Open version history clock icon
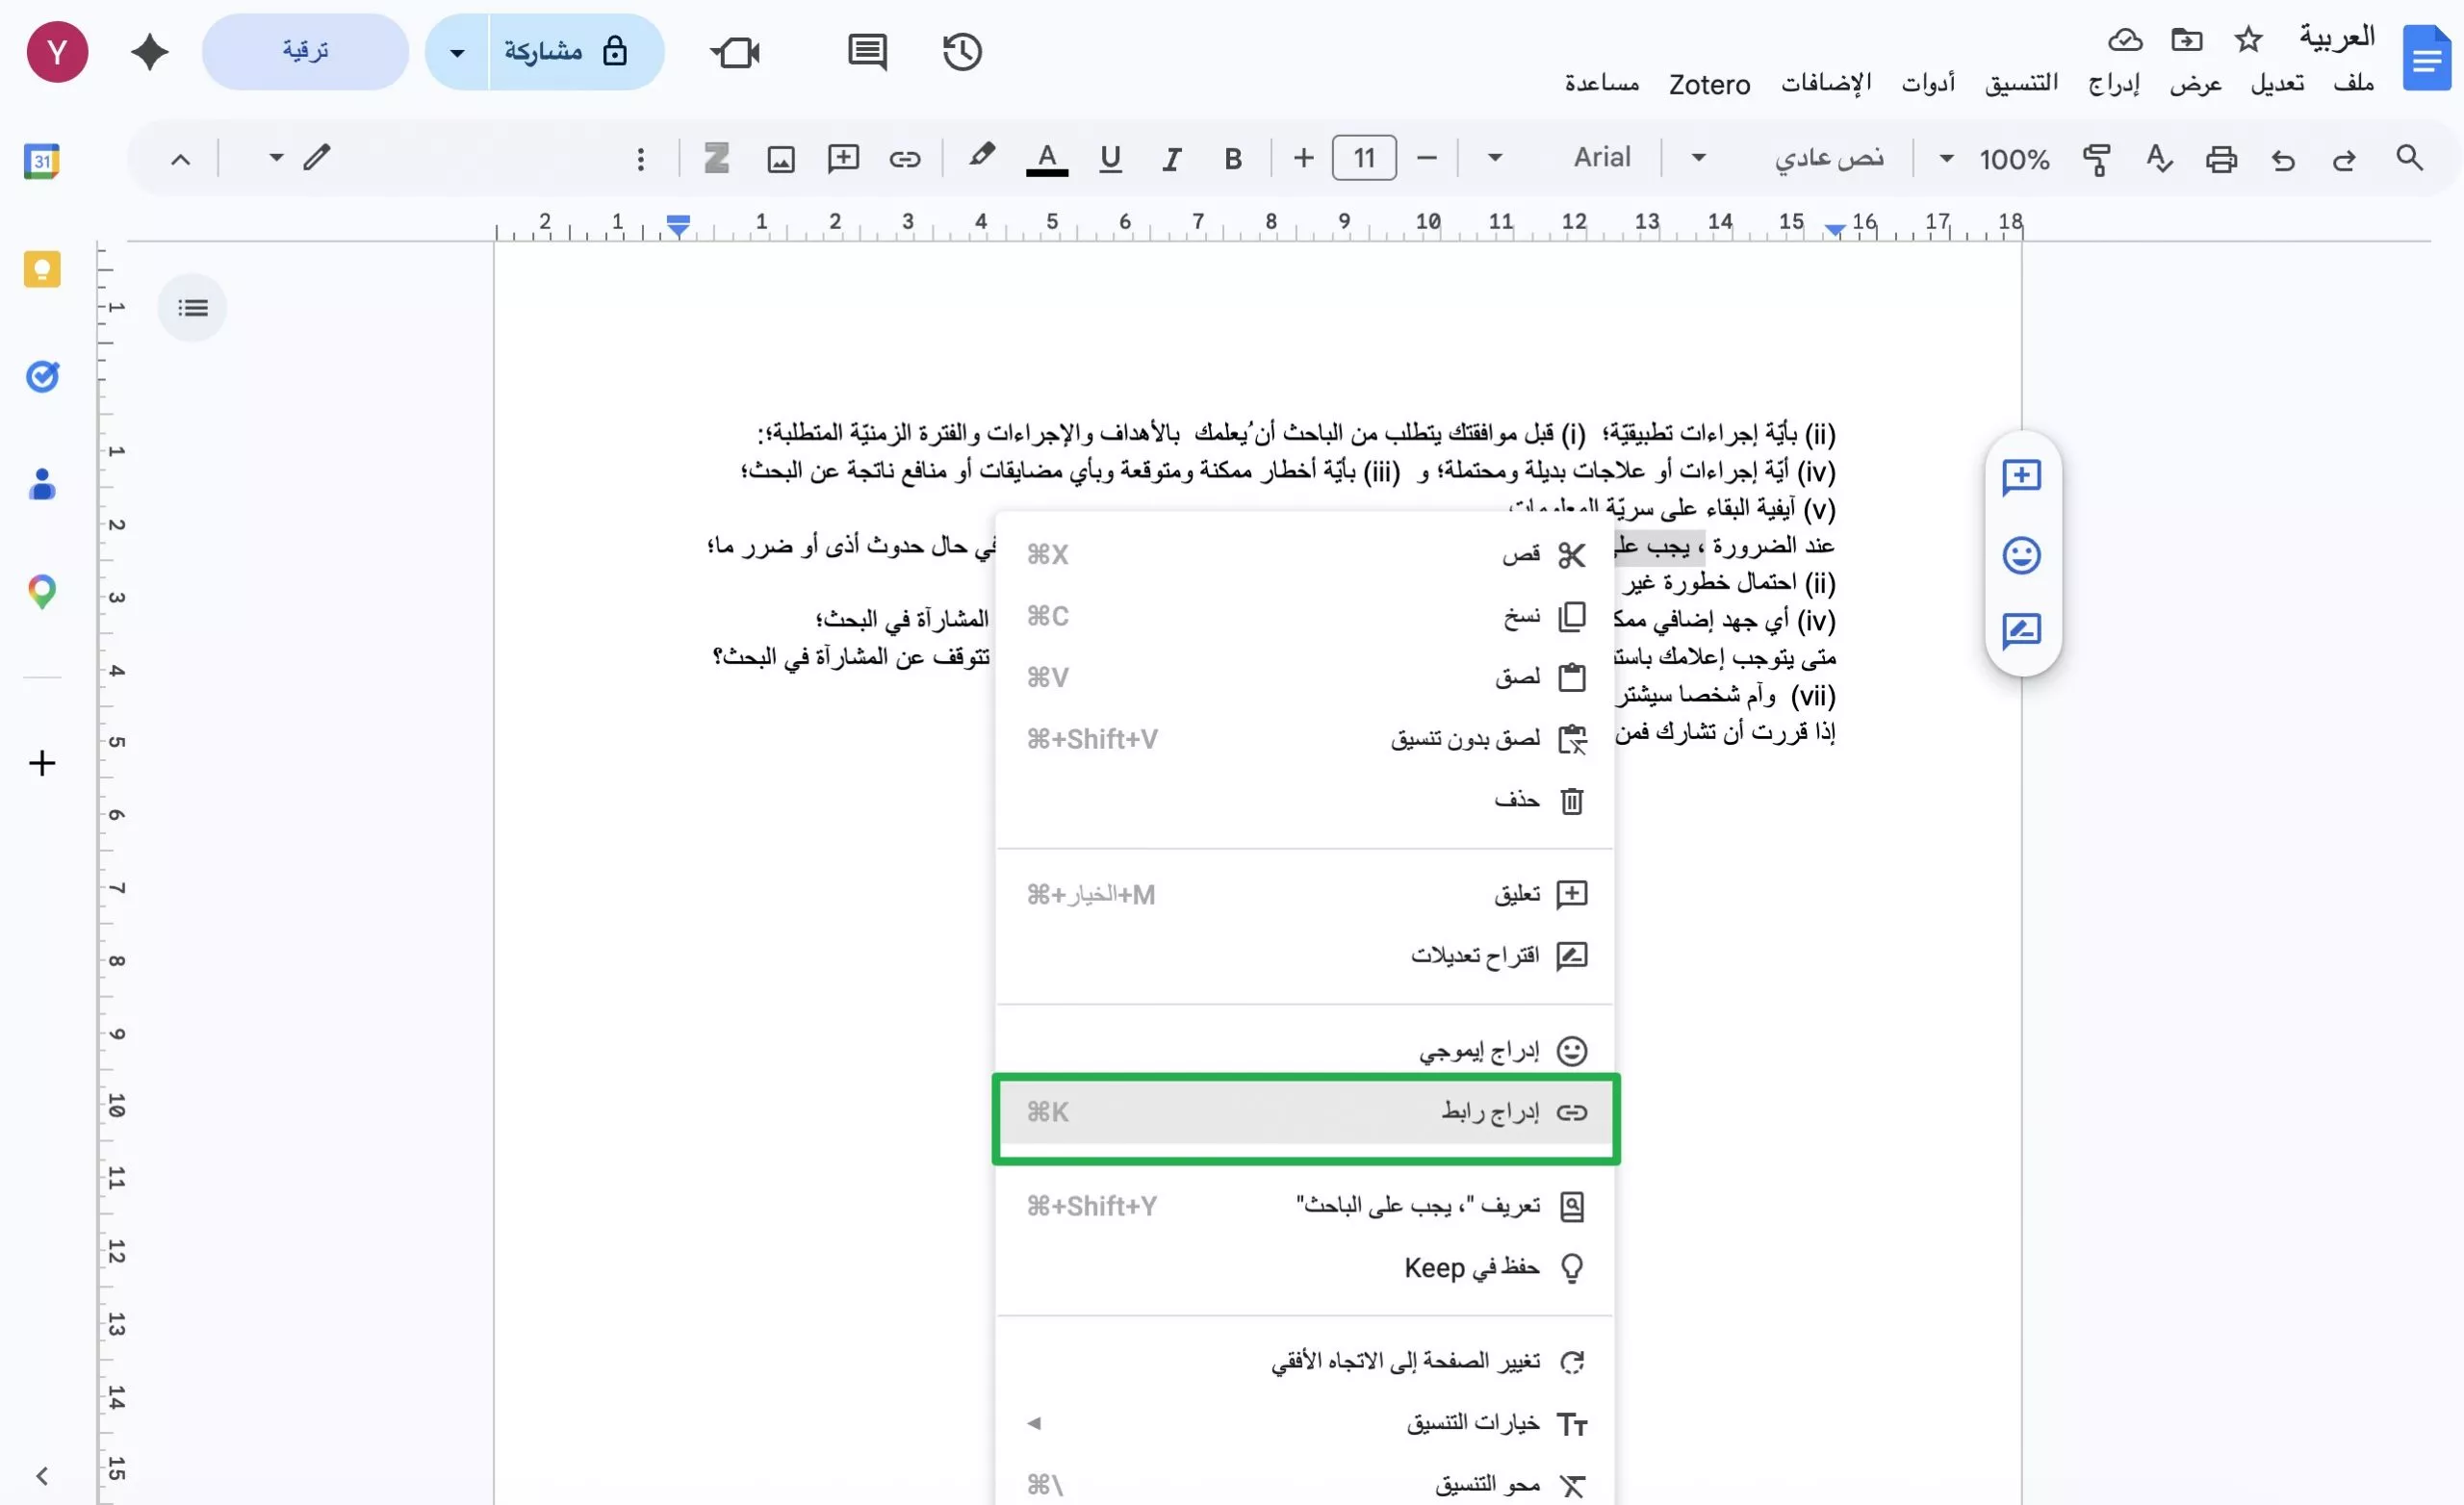The height and width of the screenshot is (1505, 2464). 962,52
